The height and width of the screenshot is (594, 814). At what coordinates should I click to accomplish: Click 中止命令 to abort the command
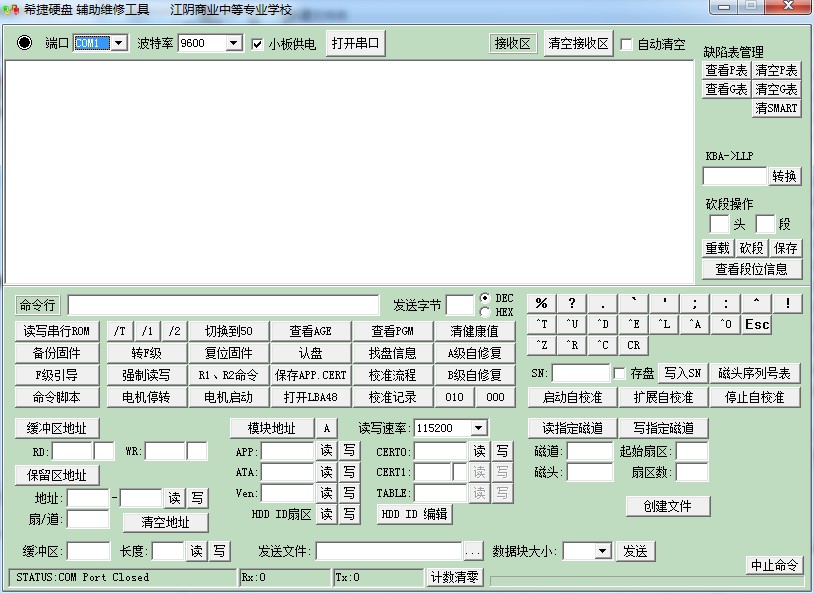point(775,565)
